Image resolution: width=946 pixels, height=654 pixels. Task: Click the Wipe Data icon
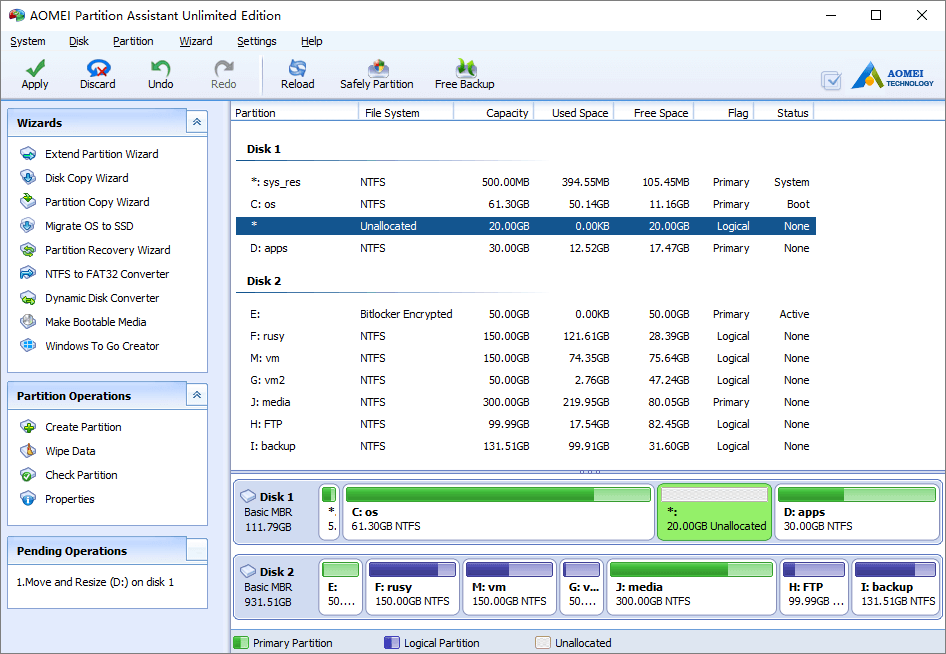[28, 451]
